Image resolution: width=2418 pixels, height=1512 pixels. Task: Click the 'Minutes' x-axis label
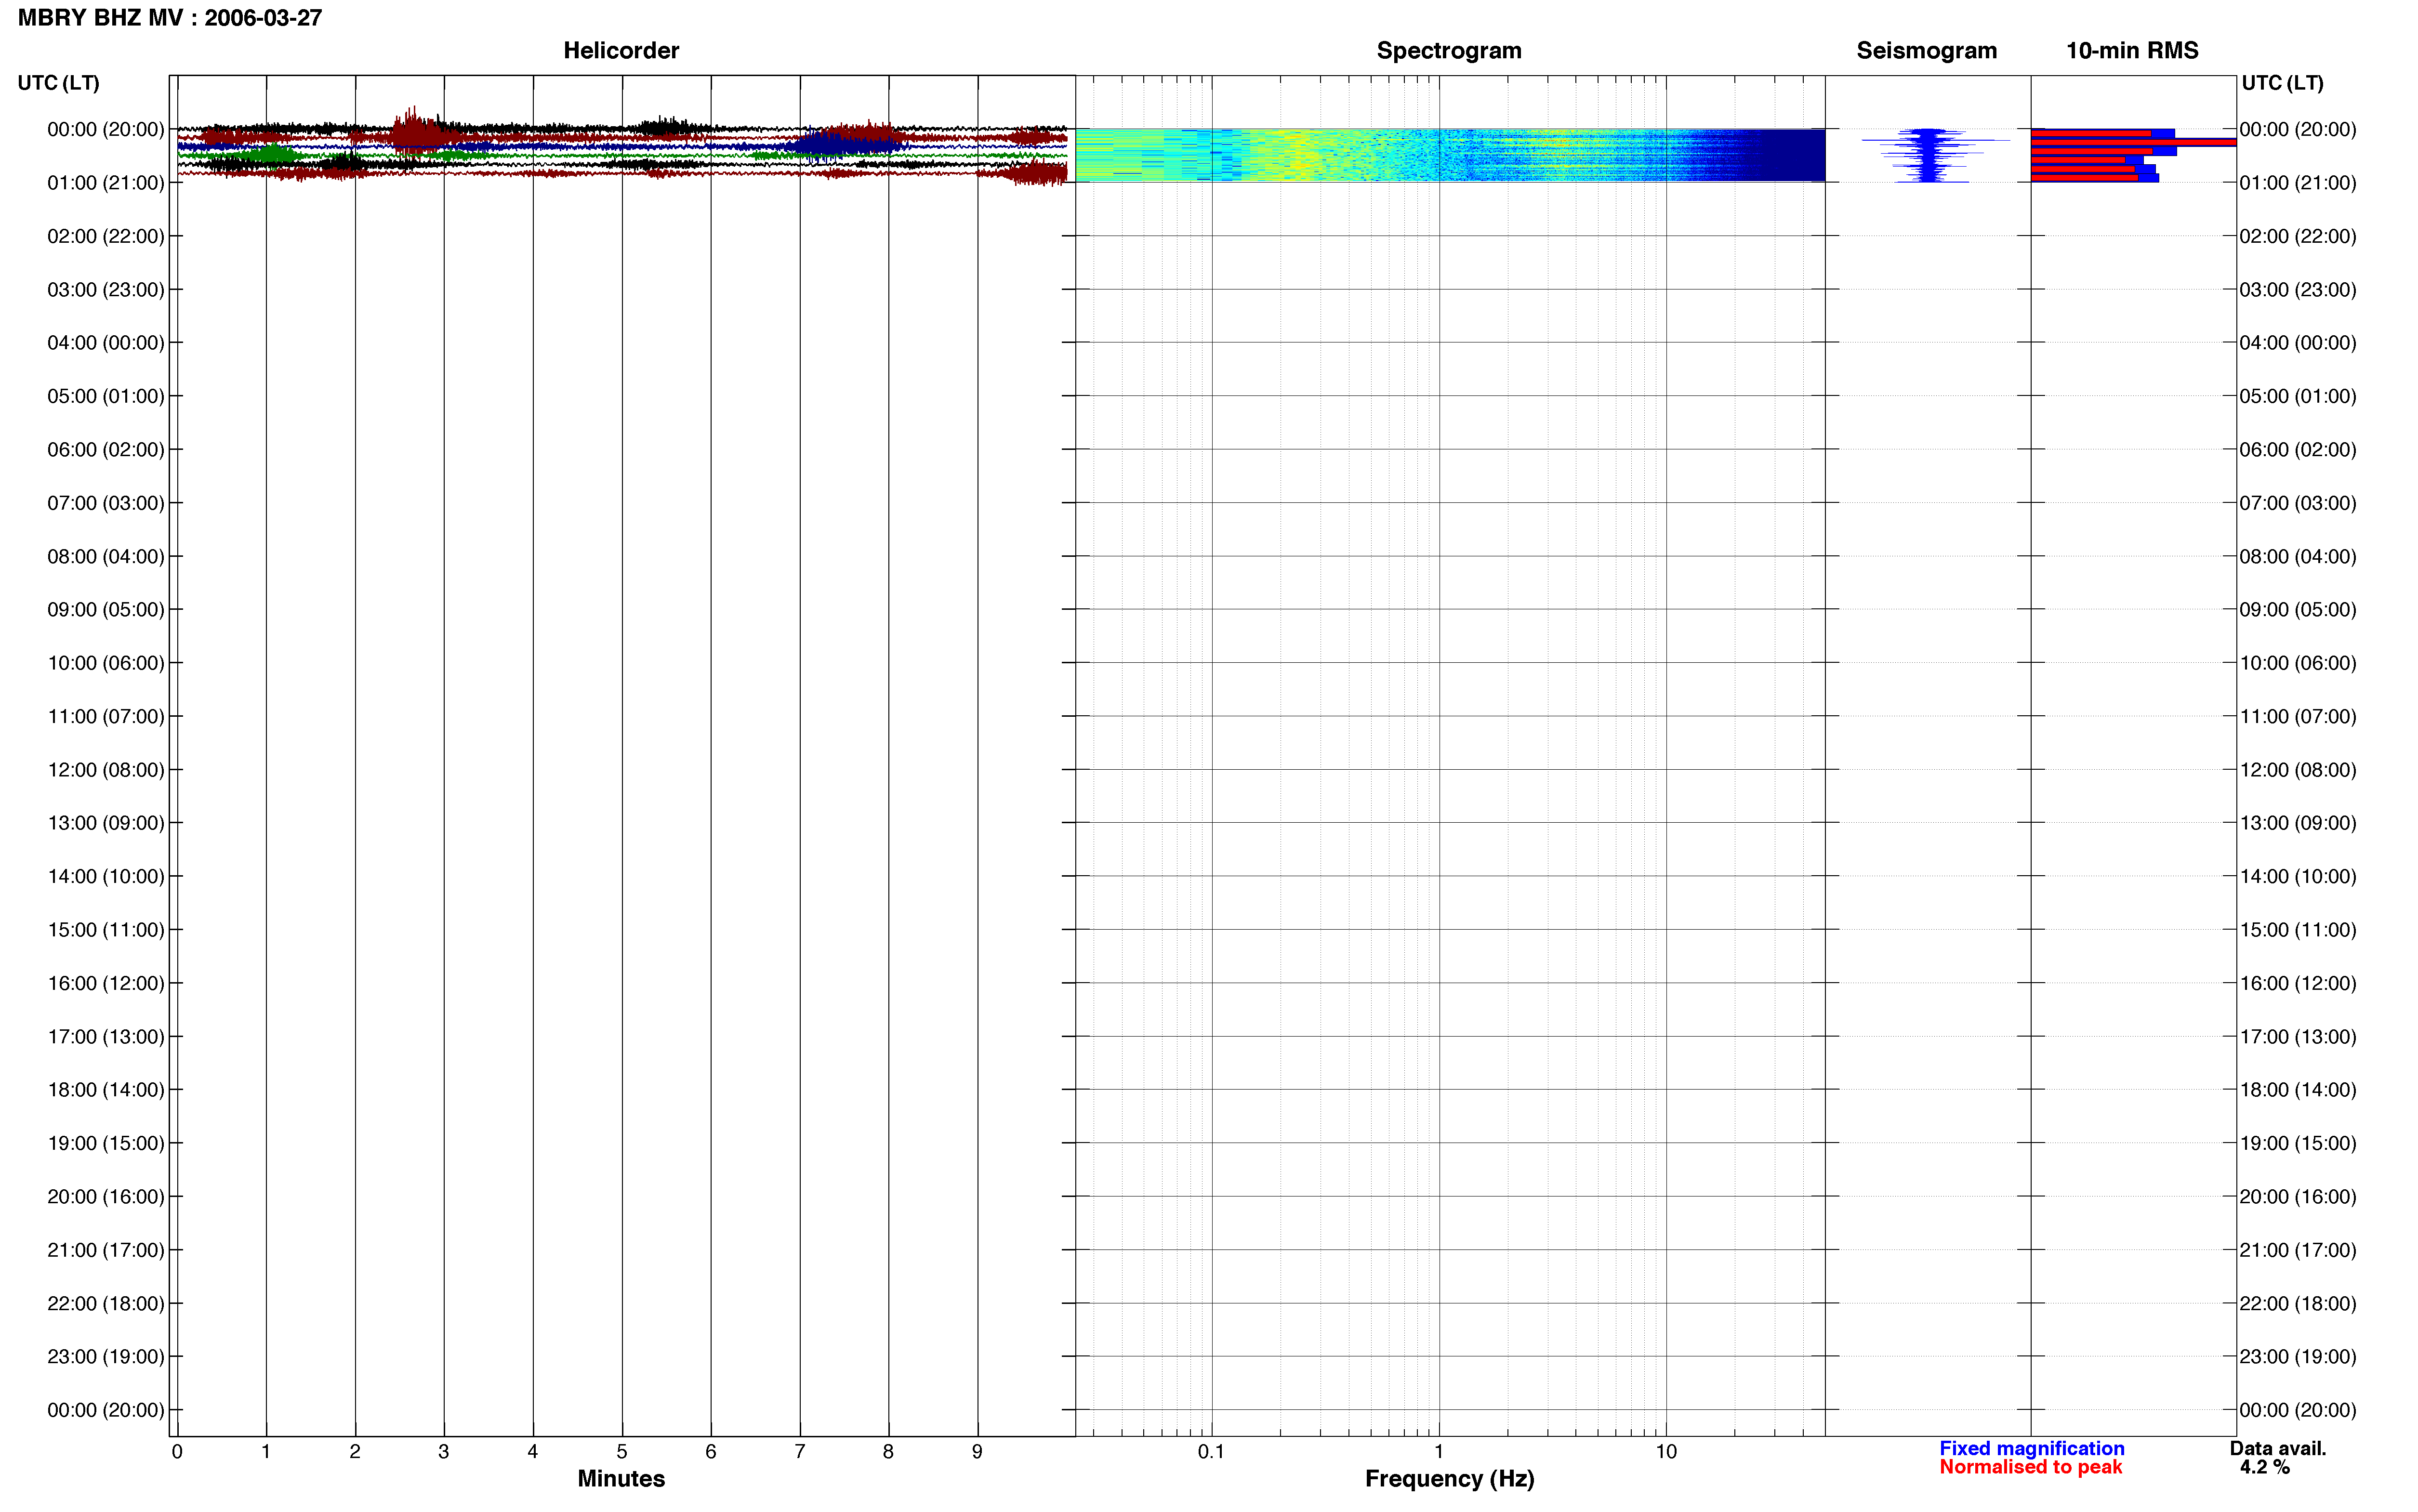(621, 1479)
